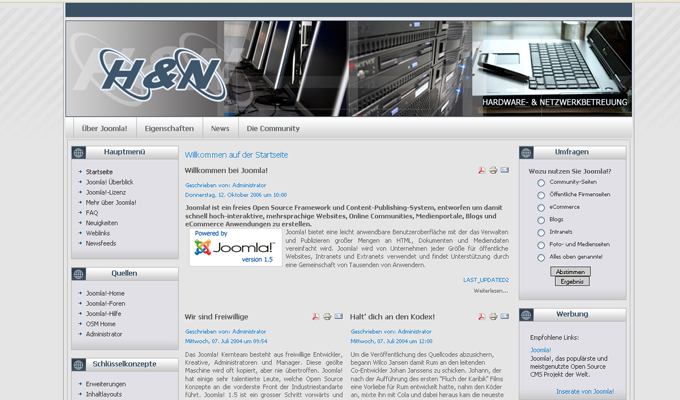Print the 'Wir sind Freiwillige' article
The width and height of the screenshot is (680, 400).
coord(327,317)
